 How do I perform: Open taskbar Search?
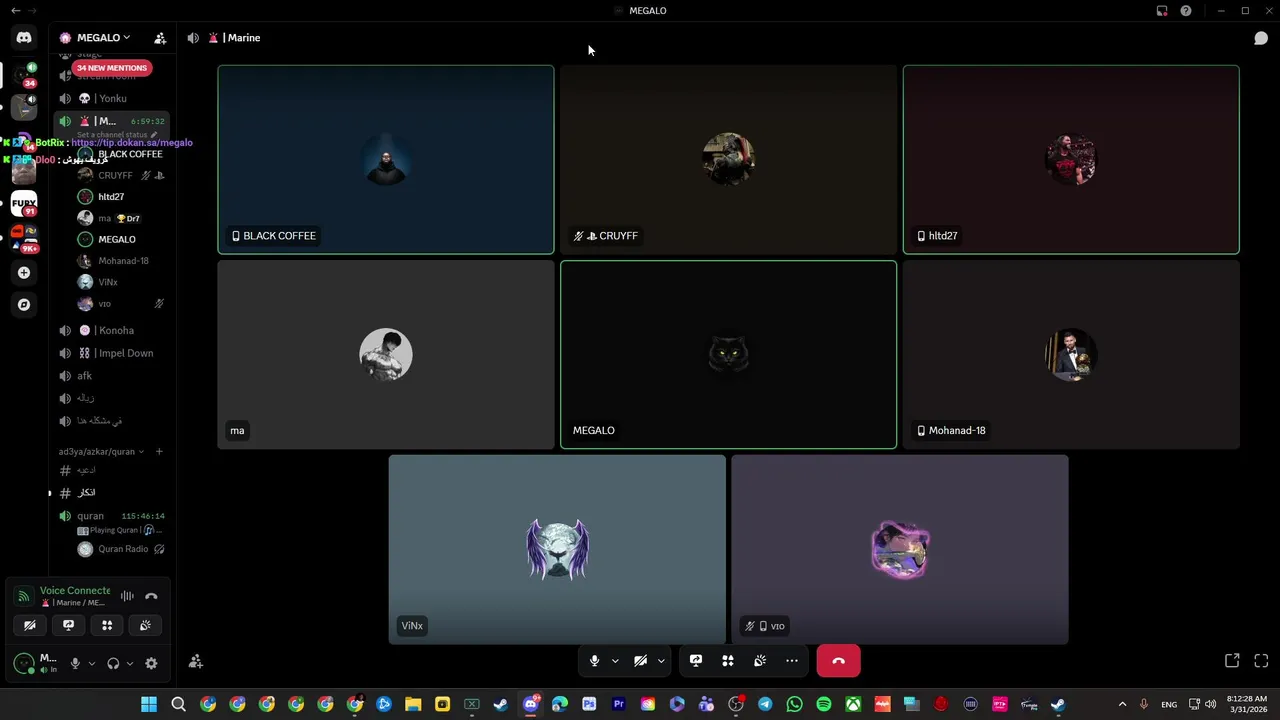pos(178,704)
